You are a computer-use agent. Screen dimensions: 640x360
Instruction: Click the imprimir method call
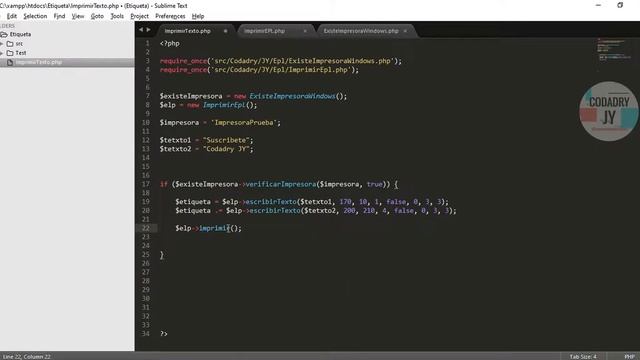tap(215, 228)
